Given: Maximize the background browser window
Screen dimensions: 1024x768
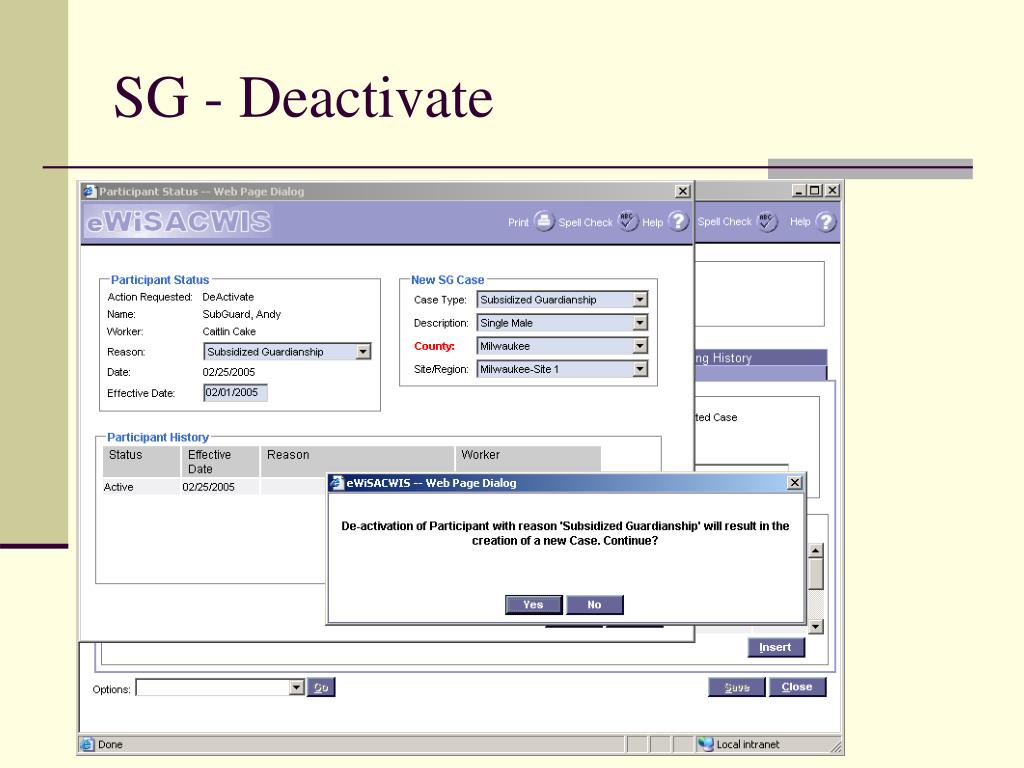Looking at the screenshot, I should click(x=814, y=190).
